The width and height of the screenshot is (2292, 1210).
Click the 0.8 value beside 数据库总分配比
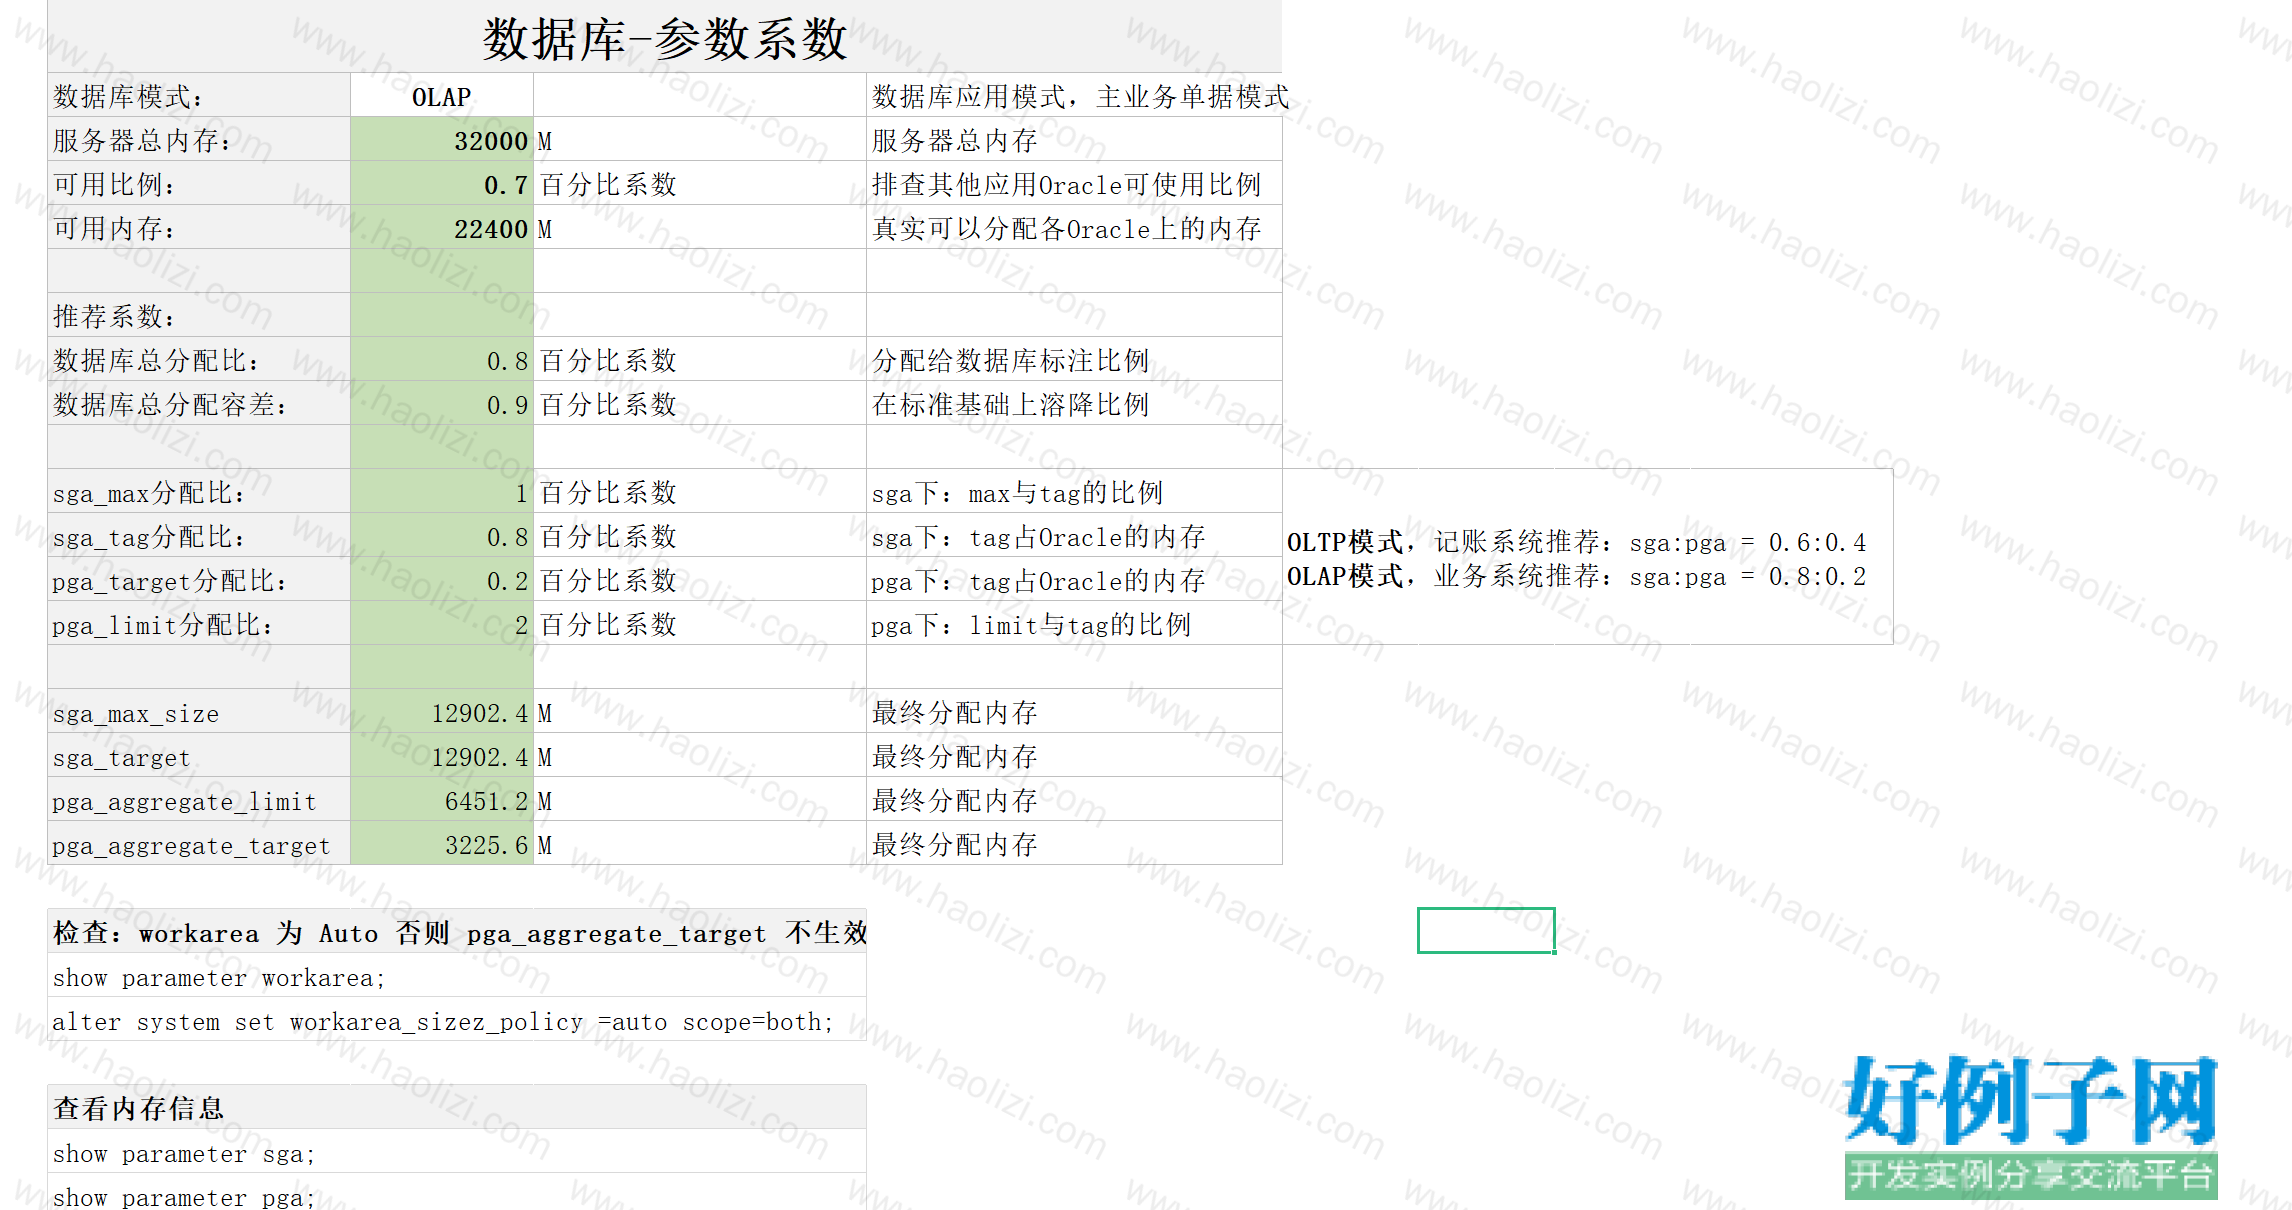441,360
